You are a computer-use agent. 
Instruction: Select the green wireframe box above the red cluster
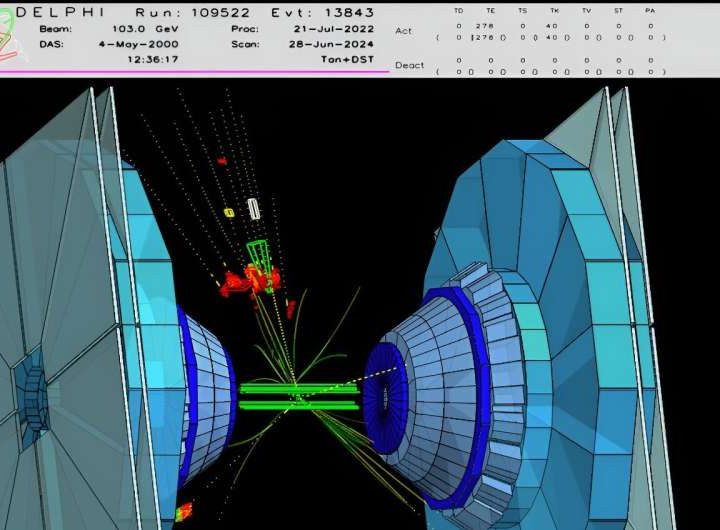258,253
